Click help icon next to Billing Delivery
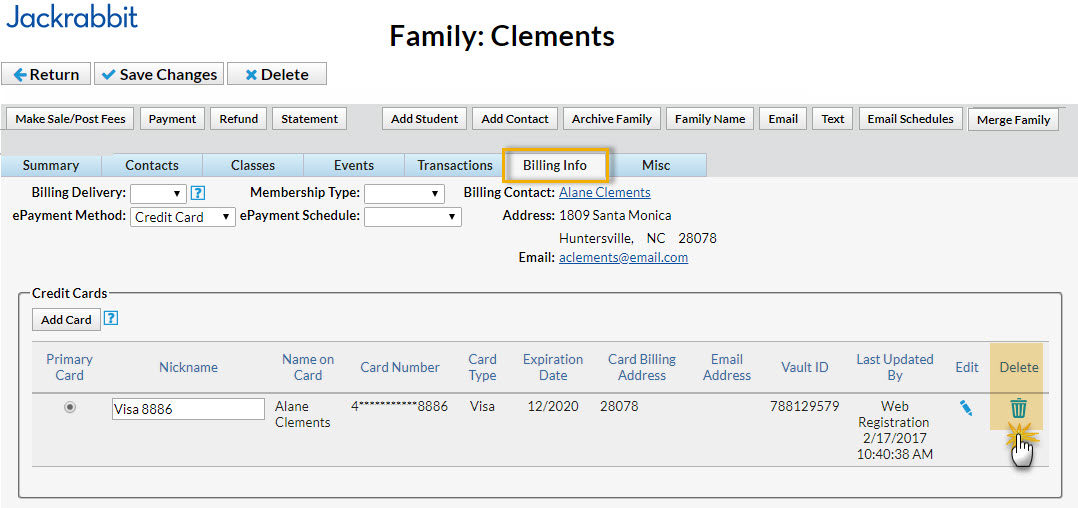The width and height of the screenshot is (1078, 508). (198, 193)
